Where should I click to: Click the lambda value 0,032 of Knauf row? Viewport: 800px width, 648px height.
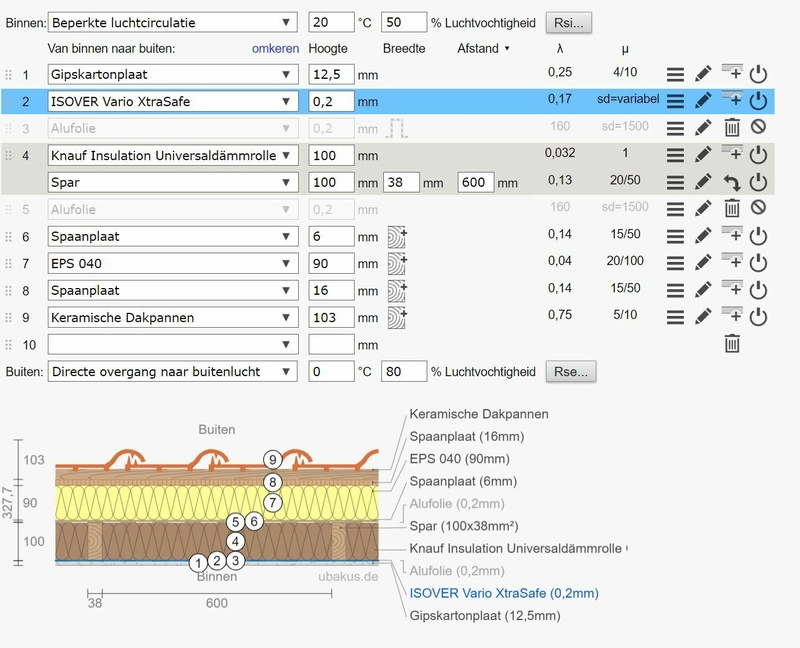tap(560, 153)
